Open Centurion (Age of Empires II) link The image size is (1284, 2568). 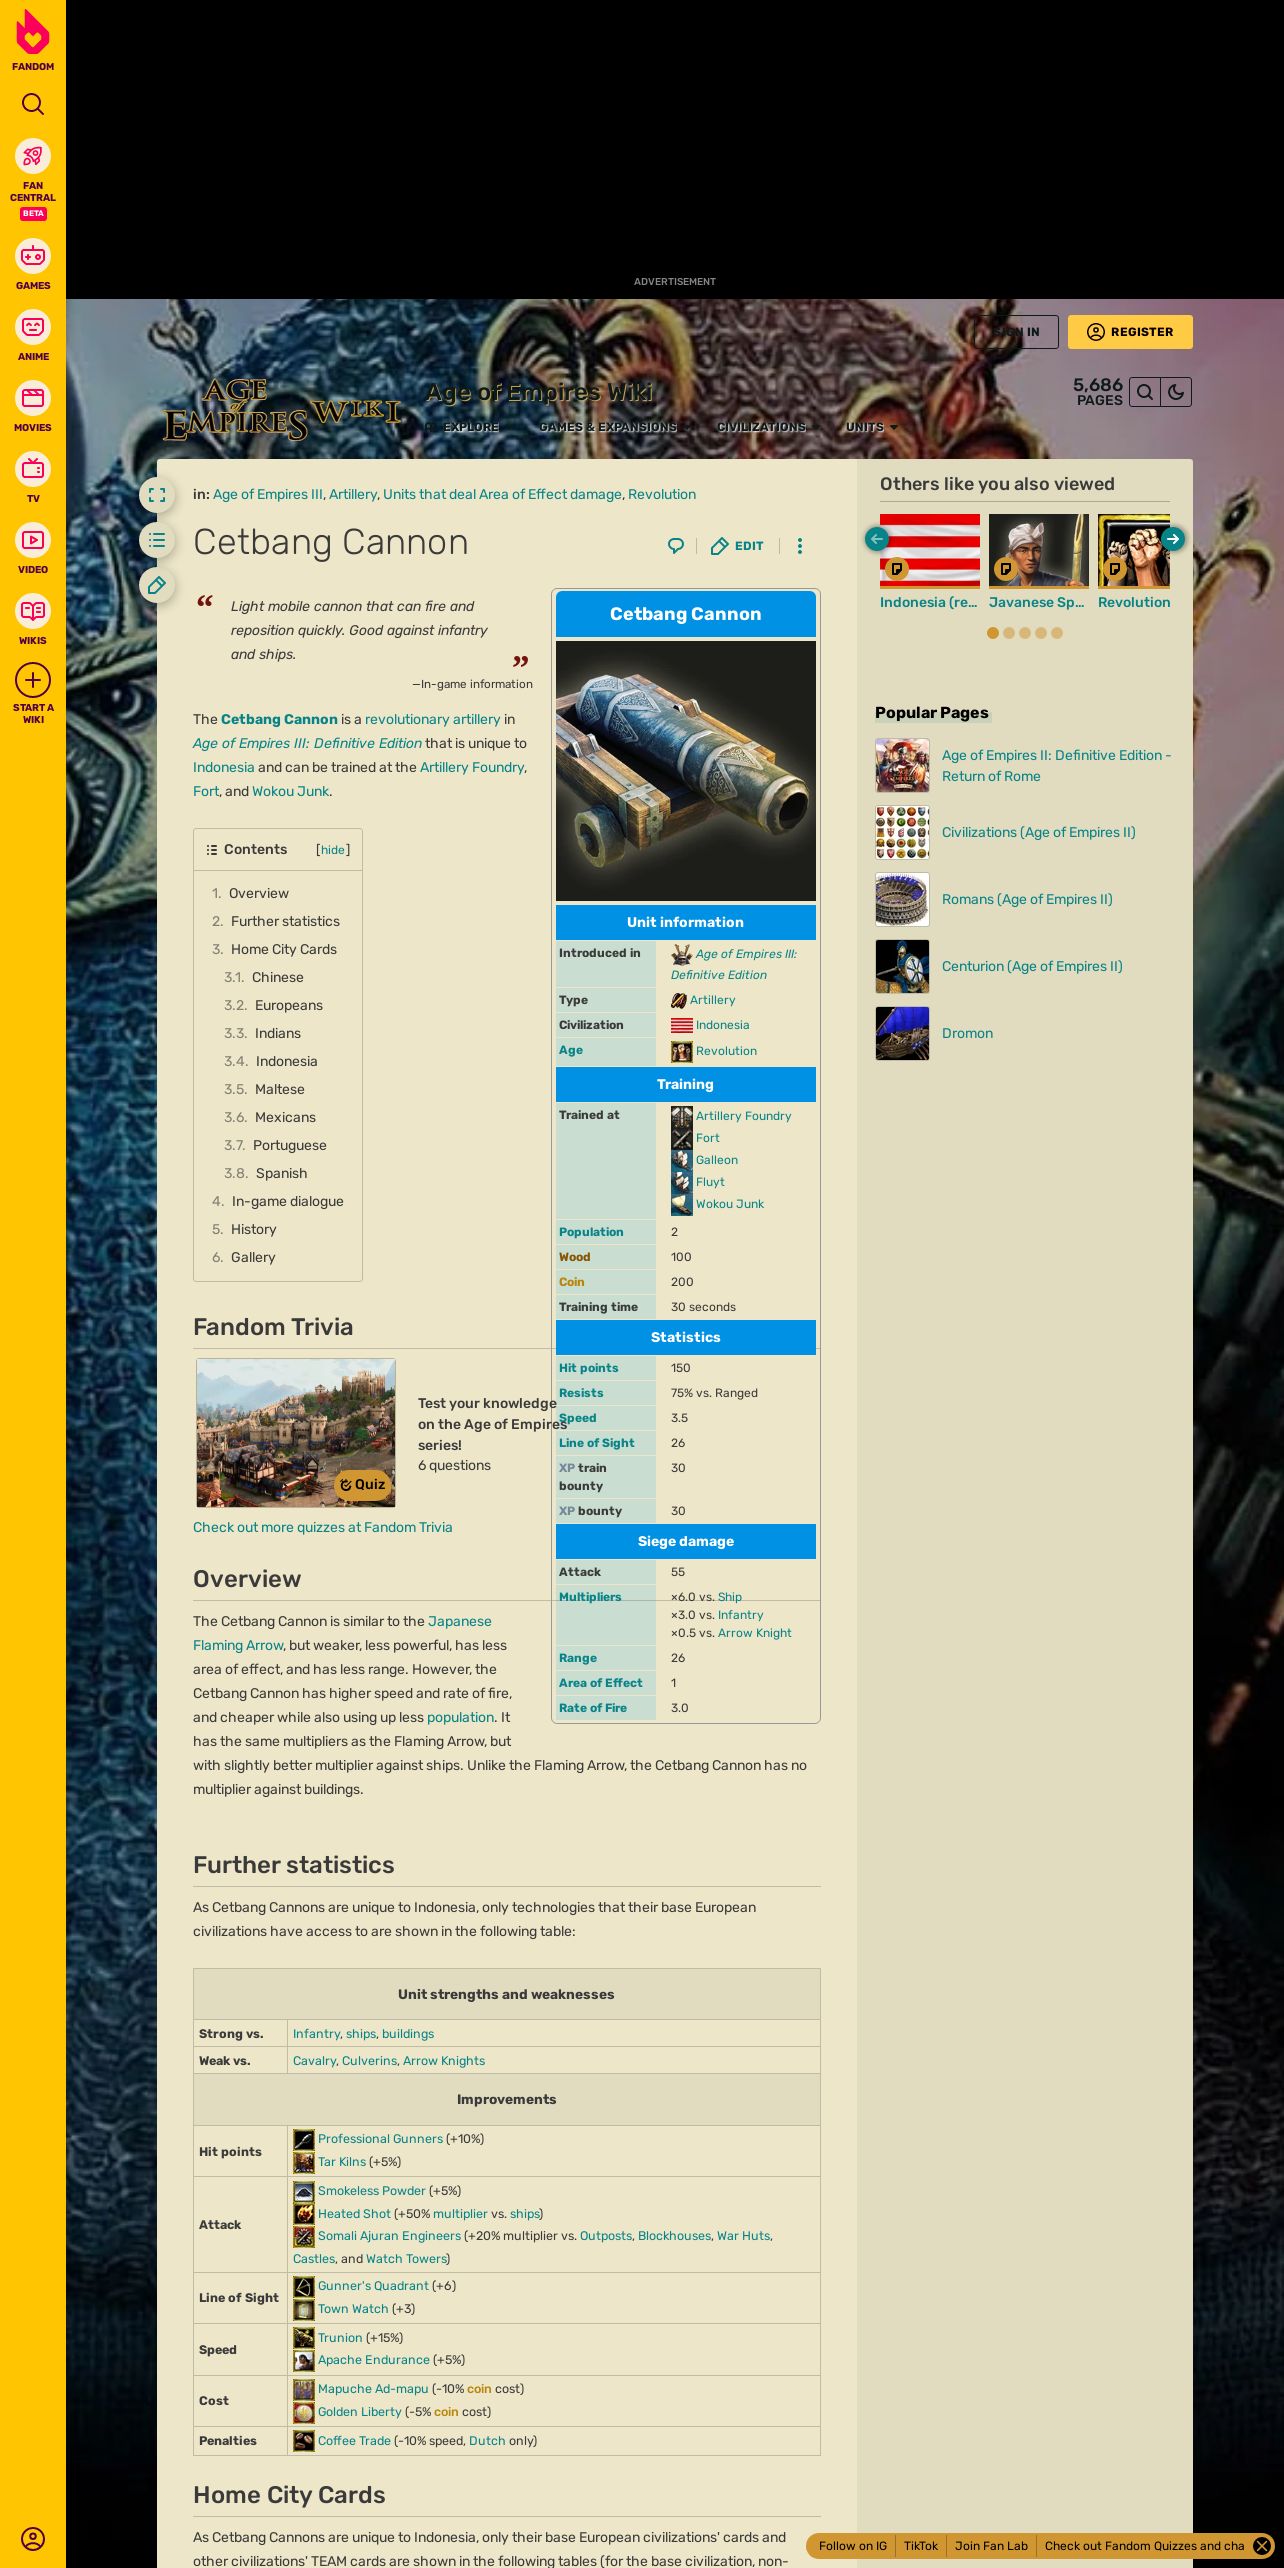1032,966
